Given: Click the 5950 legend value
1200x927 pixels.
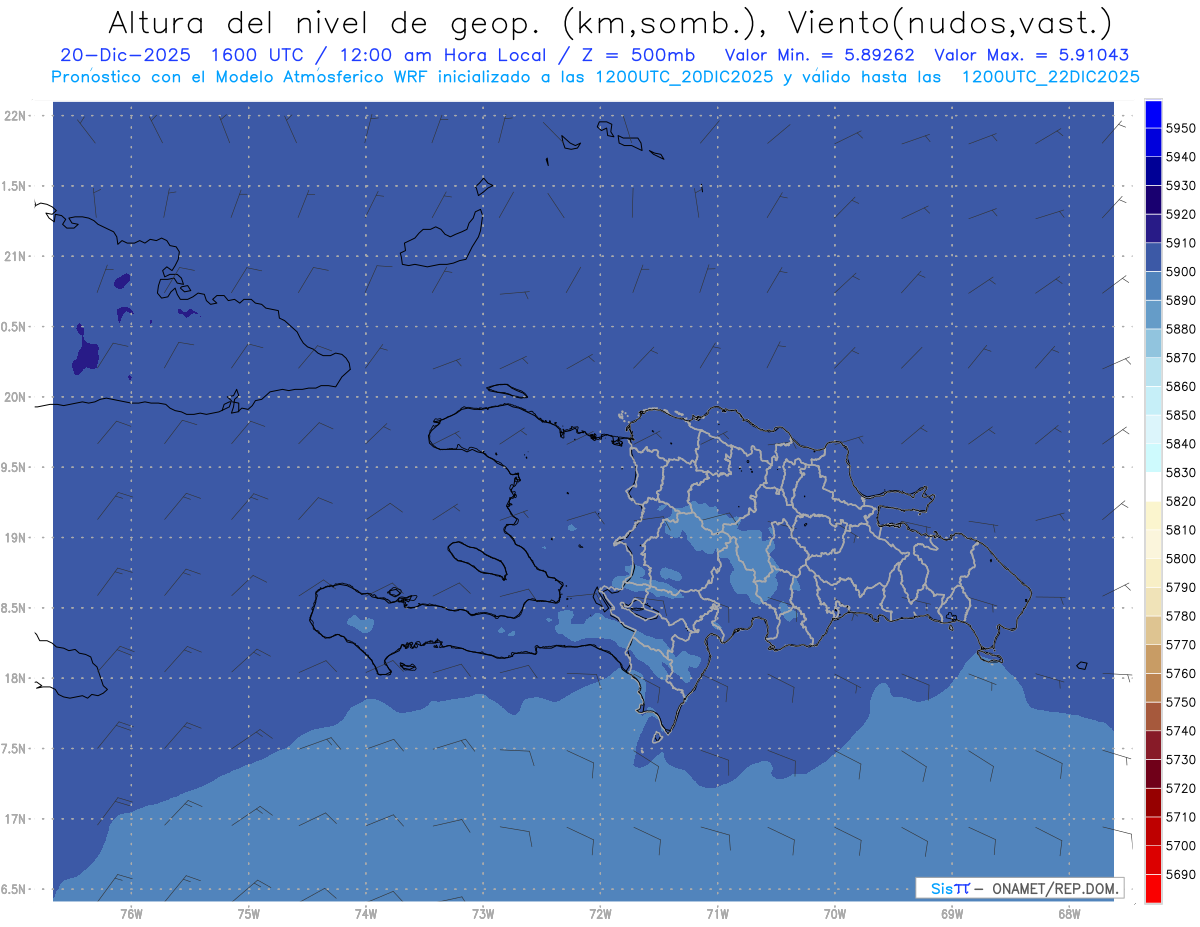Looking at the screenshot, I should tap(1181, 129).
